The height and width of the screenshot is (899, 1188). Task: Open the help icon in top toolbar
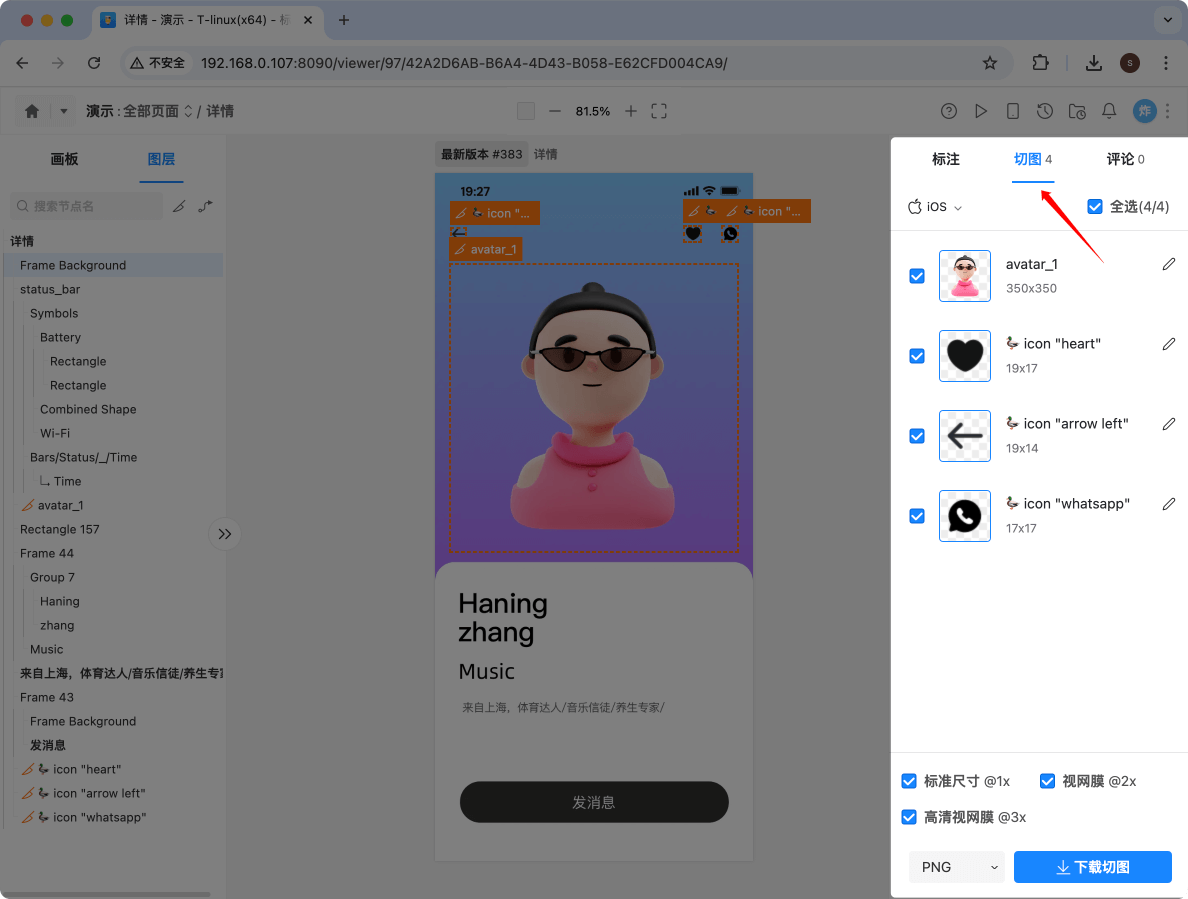[x=948, y=111]
